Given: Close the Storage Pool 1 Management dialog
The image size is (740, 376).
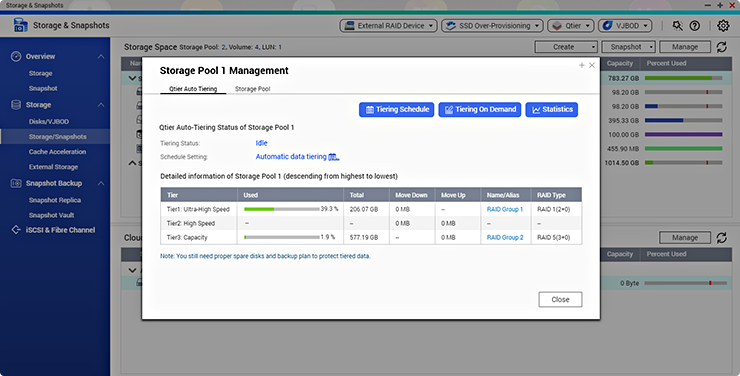Looking at the screenshot, I should click(560, 300).
